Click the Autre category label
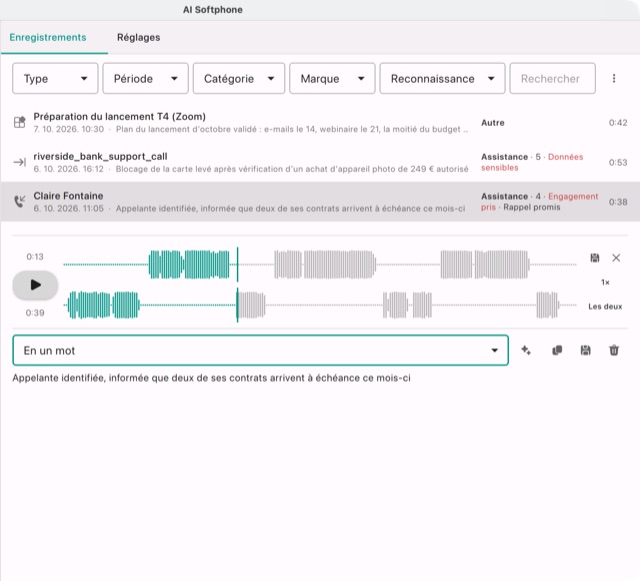Viewport: 640px width, 581px height. [493, 122]
